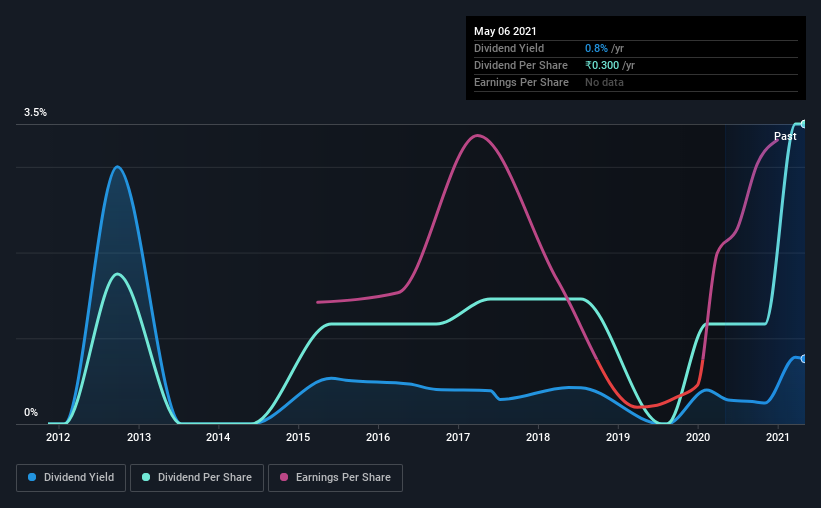
Task: Select the Dividend Per Share end point marker
Action: click(803, 124)
